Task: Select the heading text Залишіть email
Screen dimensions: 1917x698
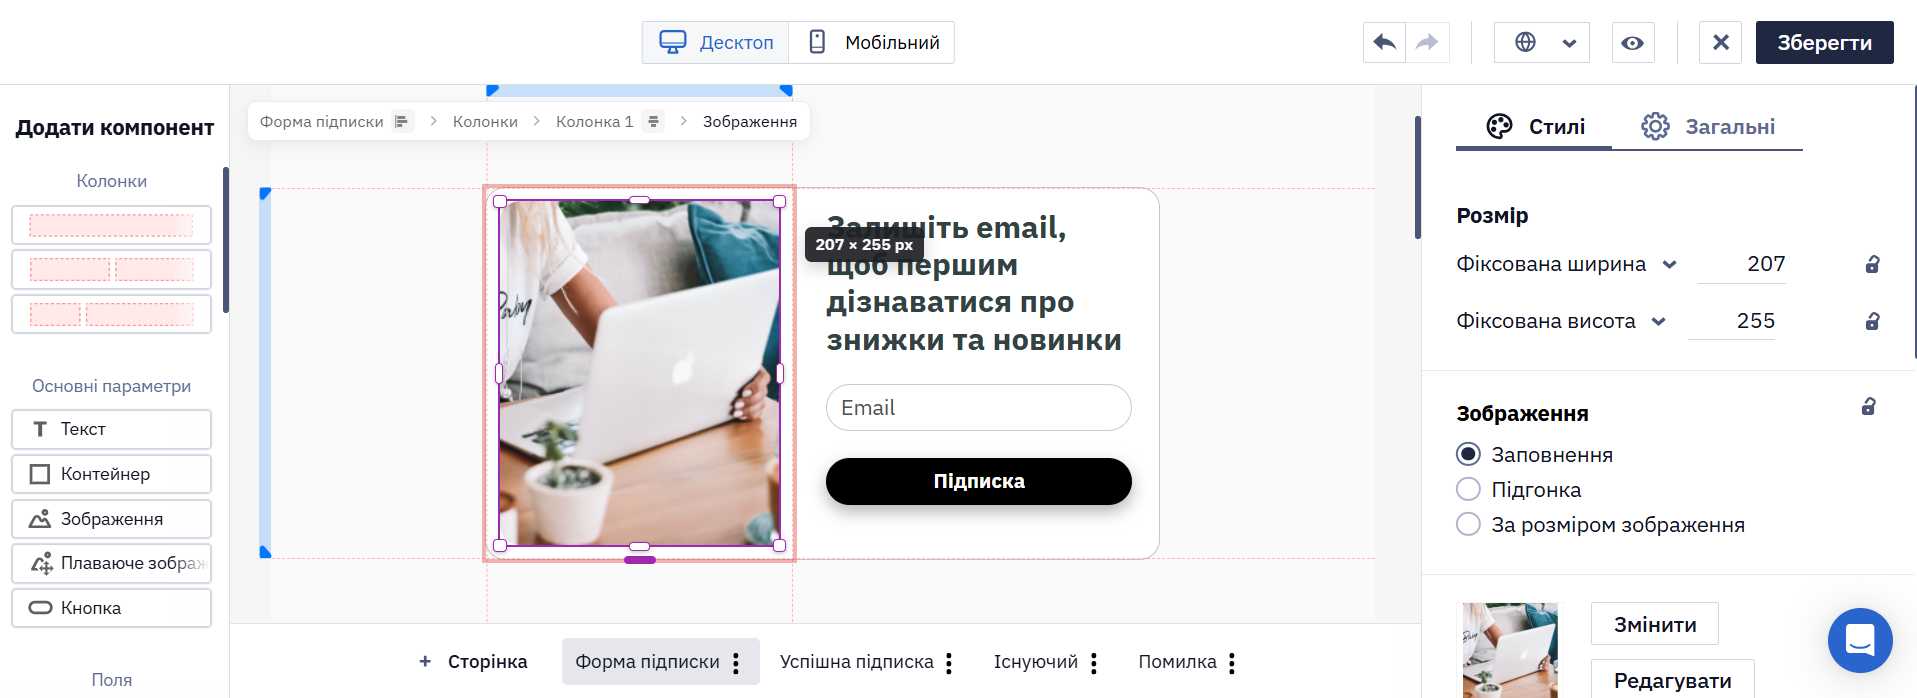Action: (973, 284)
